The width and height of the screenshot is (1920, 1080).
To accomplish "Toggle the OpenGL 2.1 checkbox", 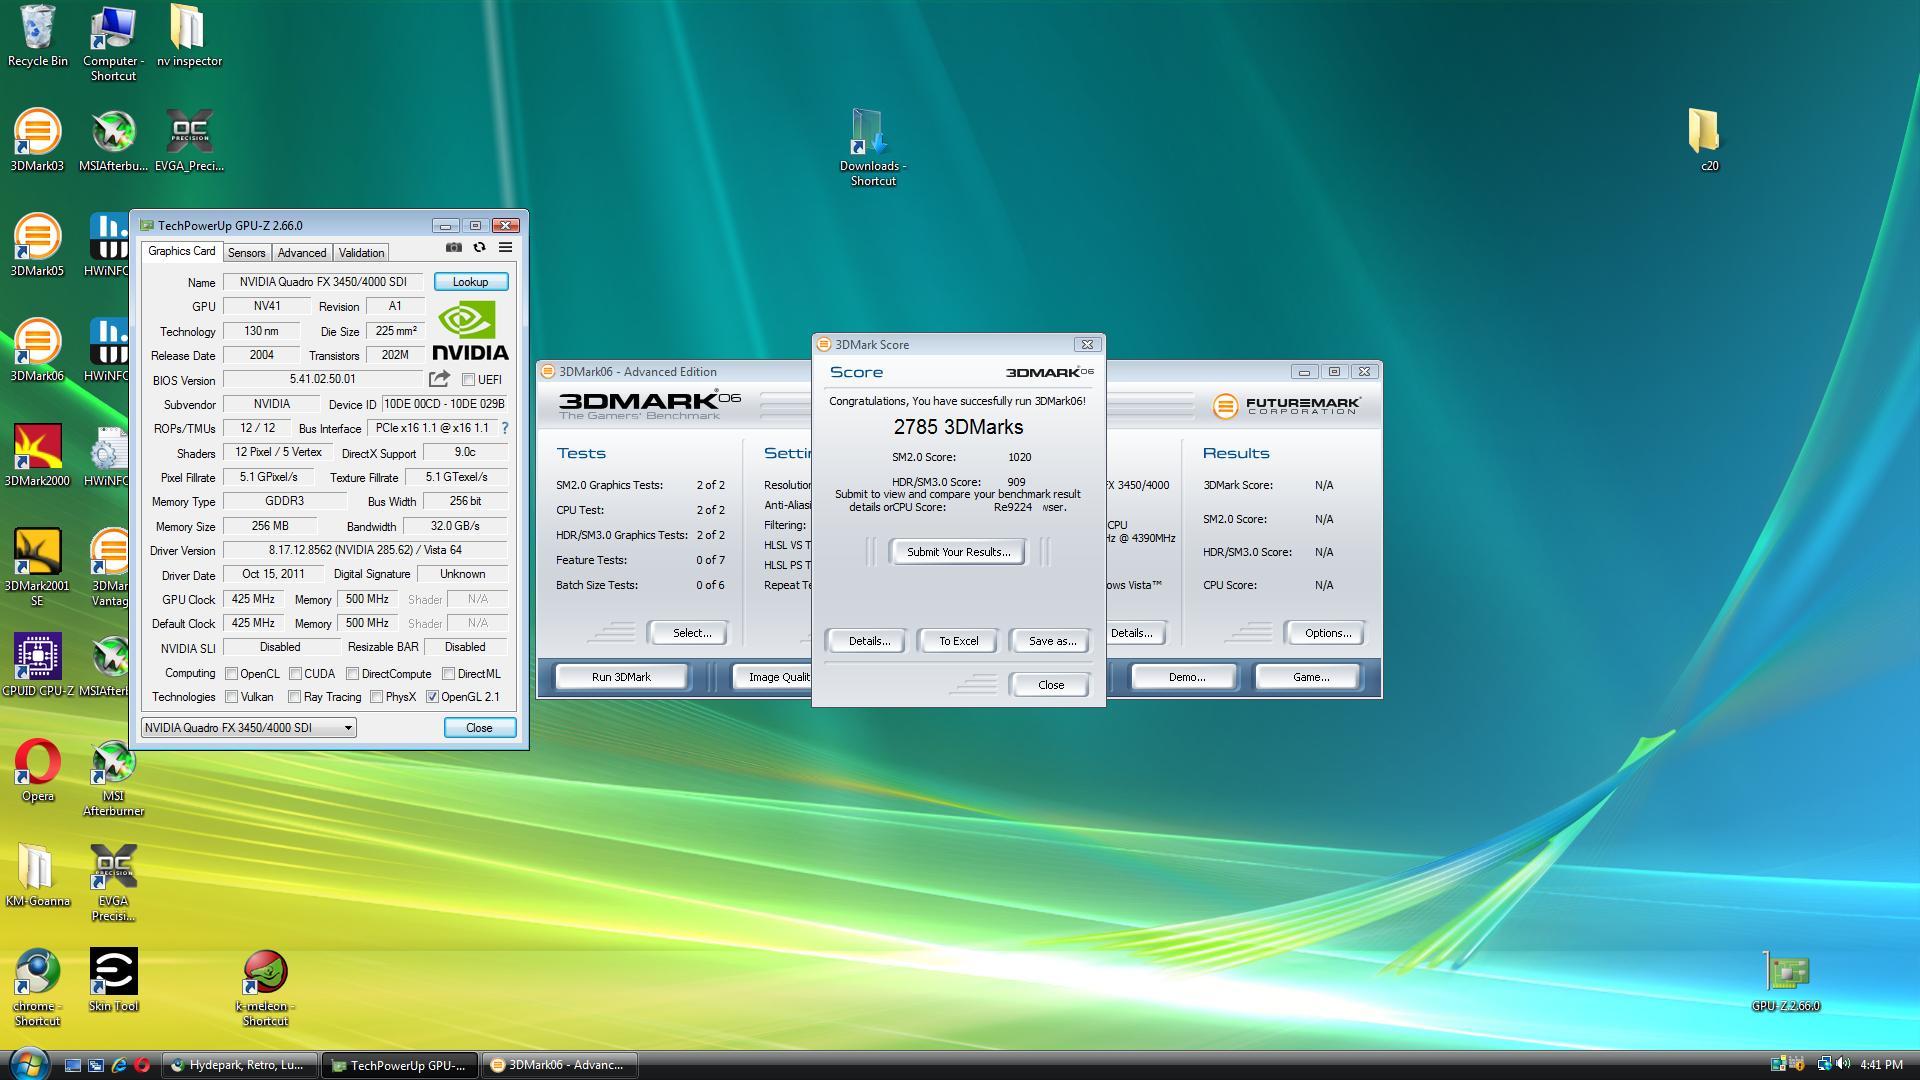I will pos(433,697).
